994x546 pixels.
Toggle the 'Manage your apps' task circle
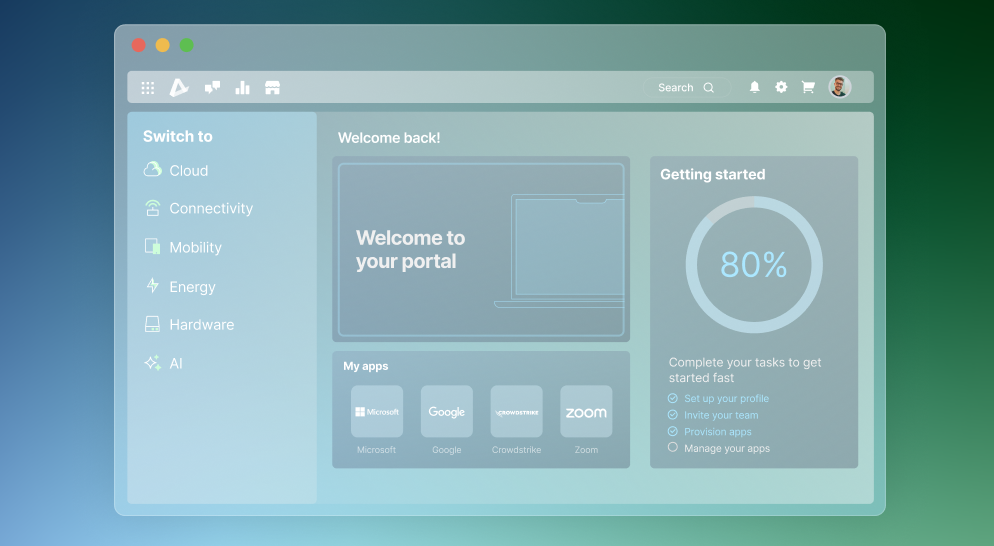(673, 448)
